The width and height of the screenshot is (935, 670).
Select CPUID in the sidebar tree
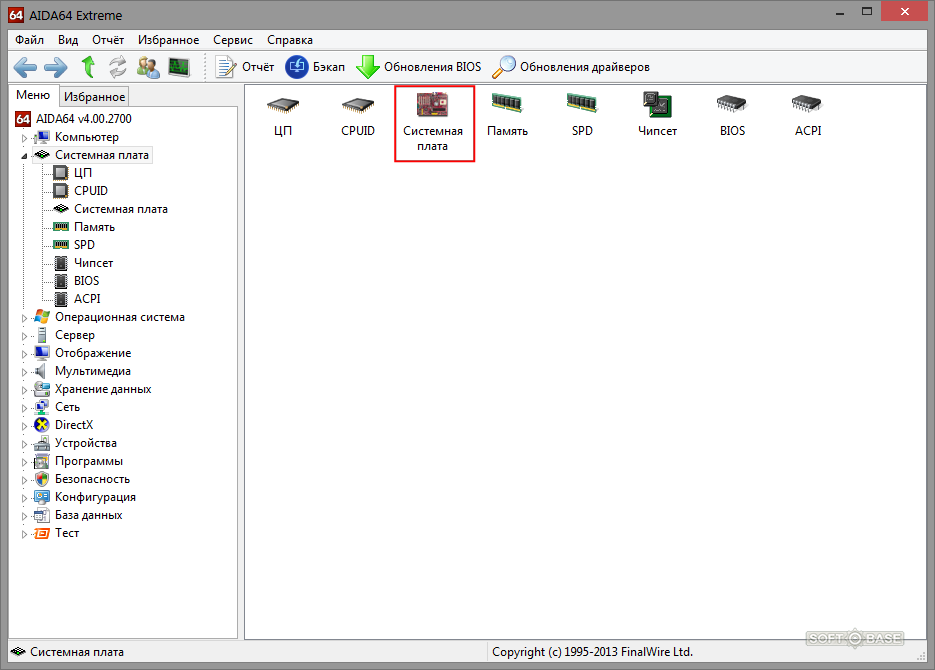point(81,191)
